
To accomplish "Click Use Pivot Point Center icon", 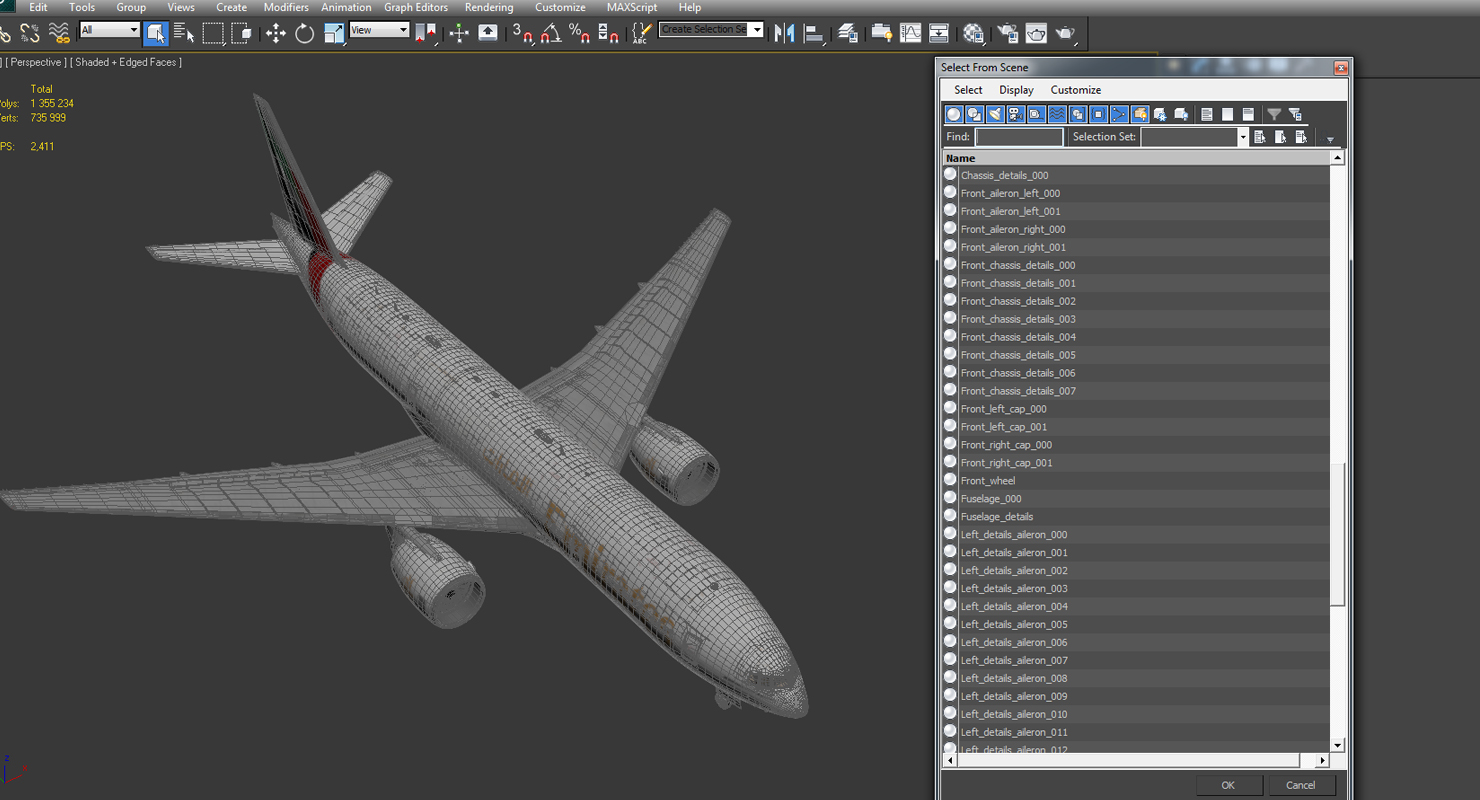I will pos(426,33).
